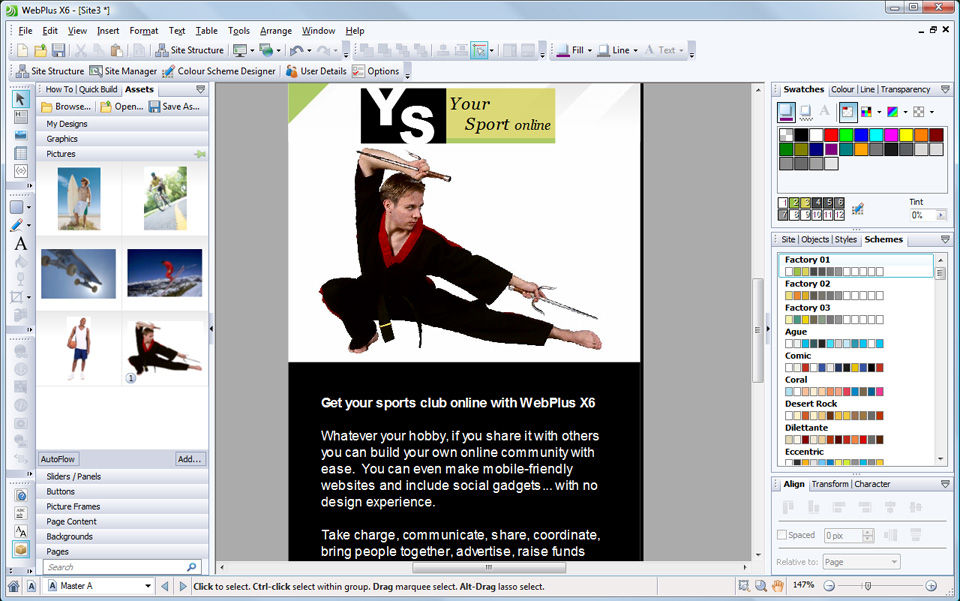Toggle the Spaced checkbox in Align panel
The image size is (960, 601).
[783, 536]
